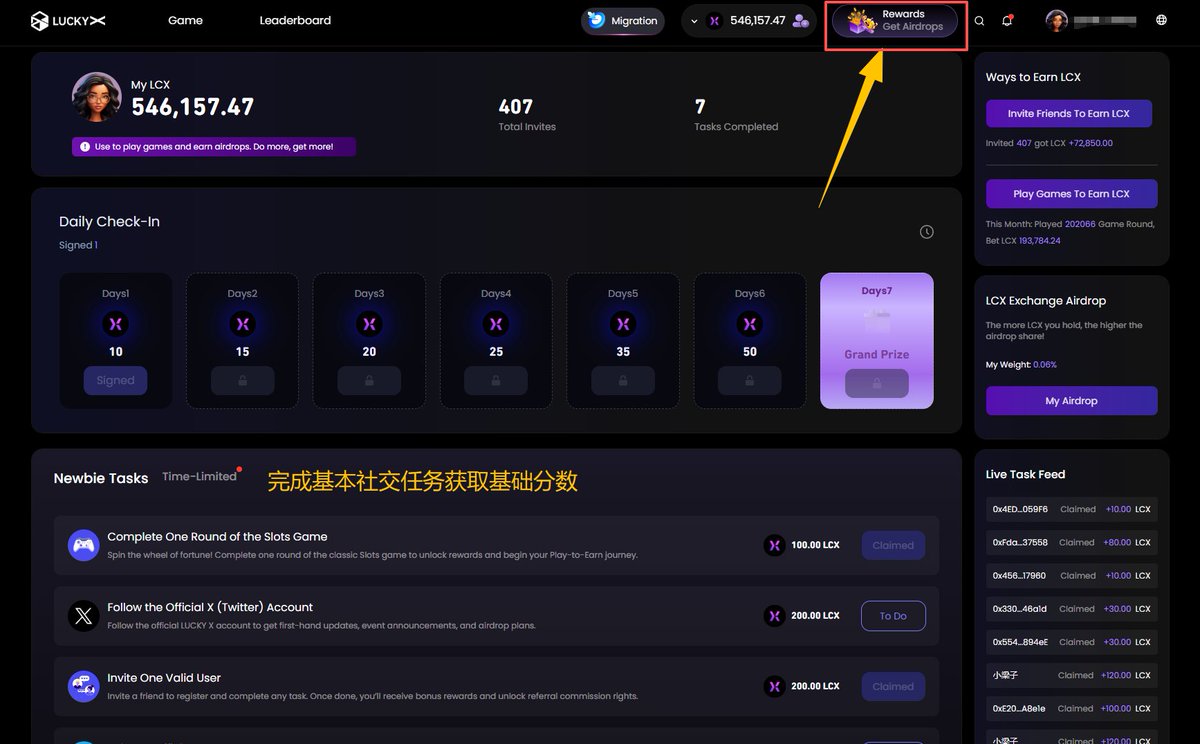Image resolution: width=1200 pixels, height=744 pixels.
Task: Open the search magnifier icon
Action: coord(979,21)
